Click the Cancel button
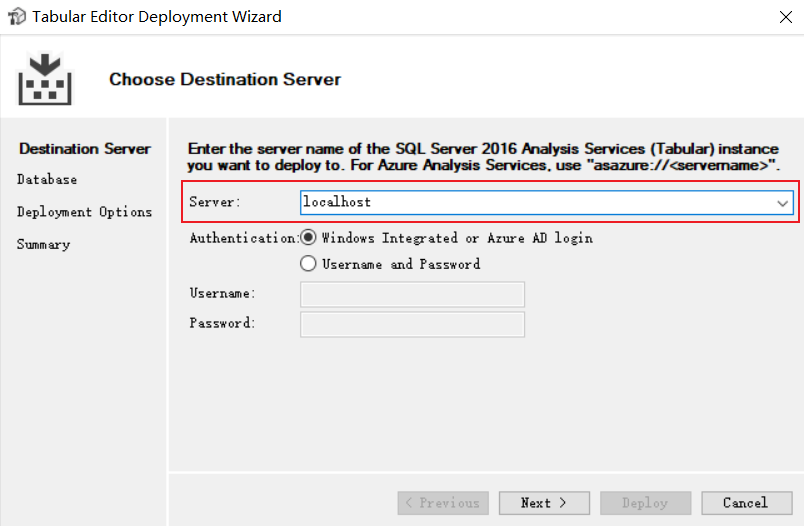 pos(747,503)
